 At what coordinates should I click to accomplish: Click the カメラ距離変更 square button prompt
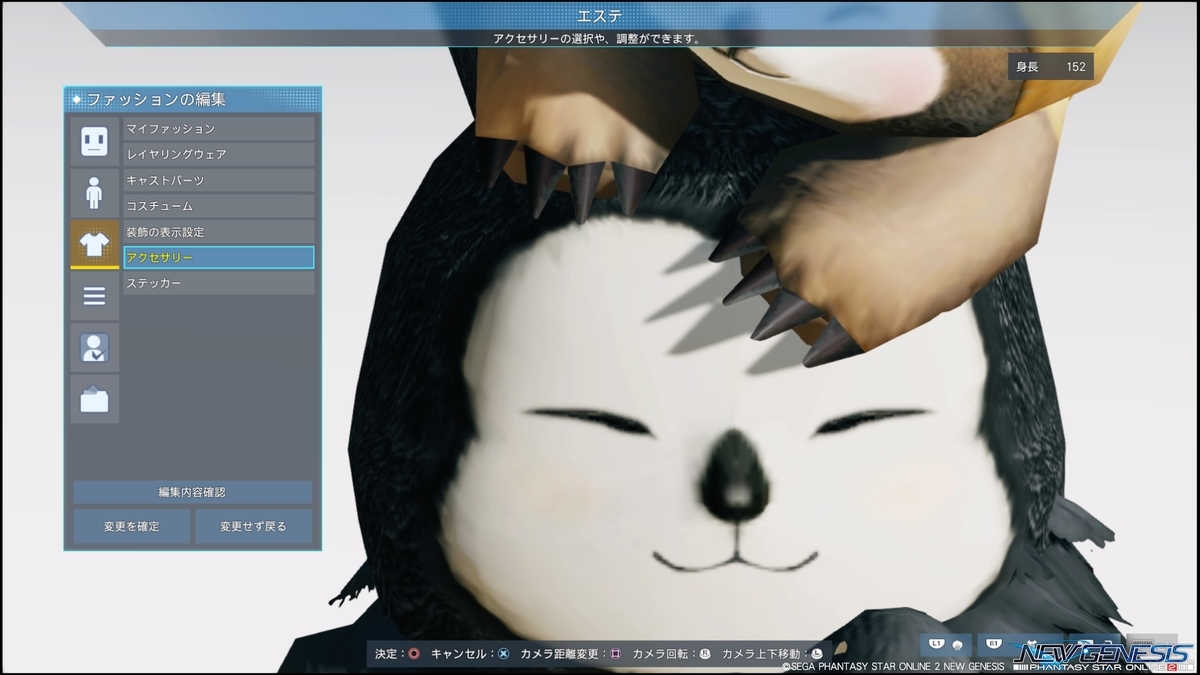[x=615, y=654]
